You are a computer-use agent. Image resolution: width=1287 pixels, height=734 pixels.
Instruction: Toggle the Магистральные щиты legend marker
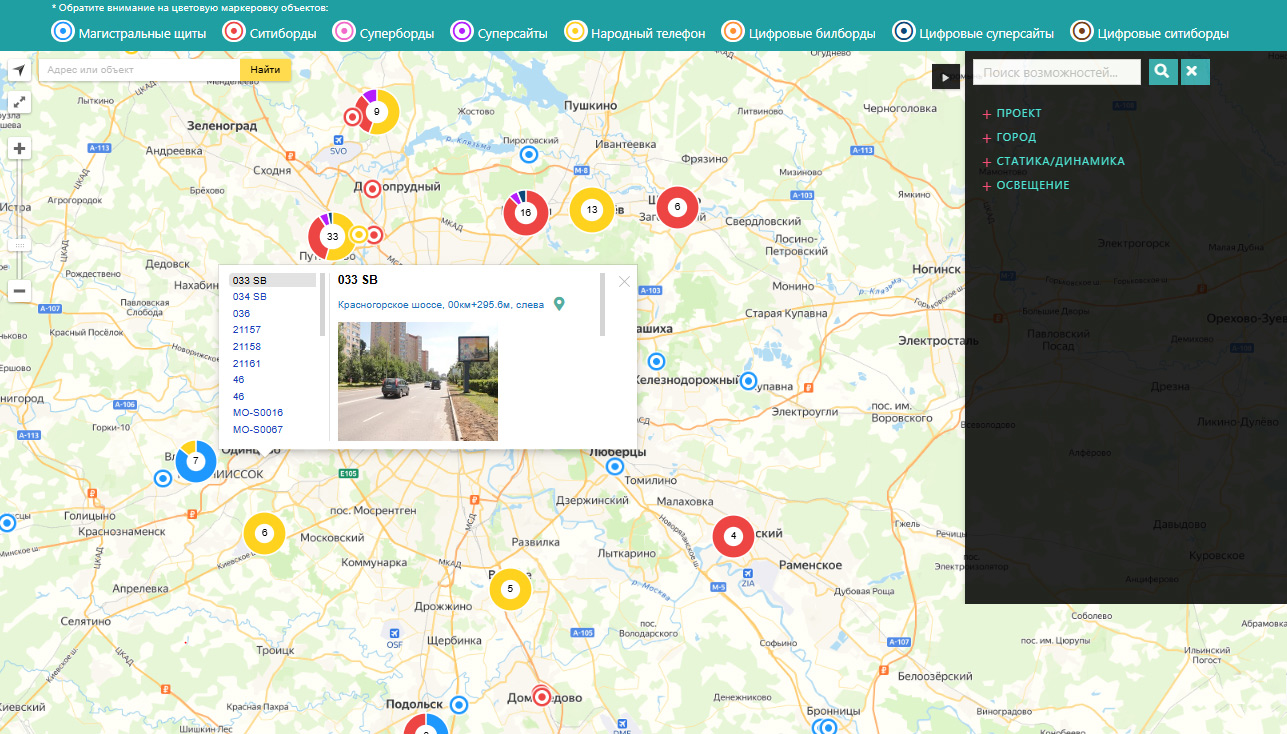63,32
